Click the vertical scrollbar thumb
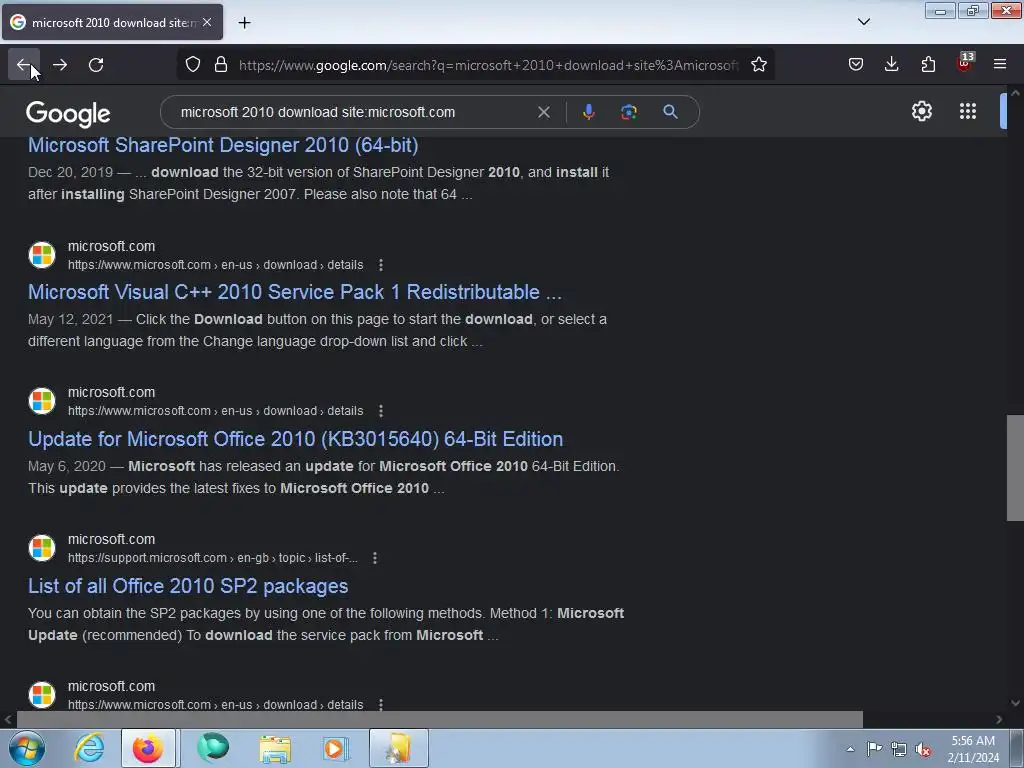This screenshot has width=1024, height=768. 1015,468
